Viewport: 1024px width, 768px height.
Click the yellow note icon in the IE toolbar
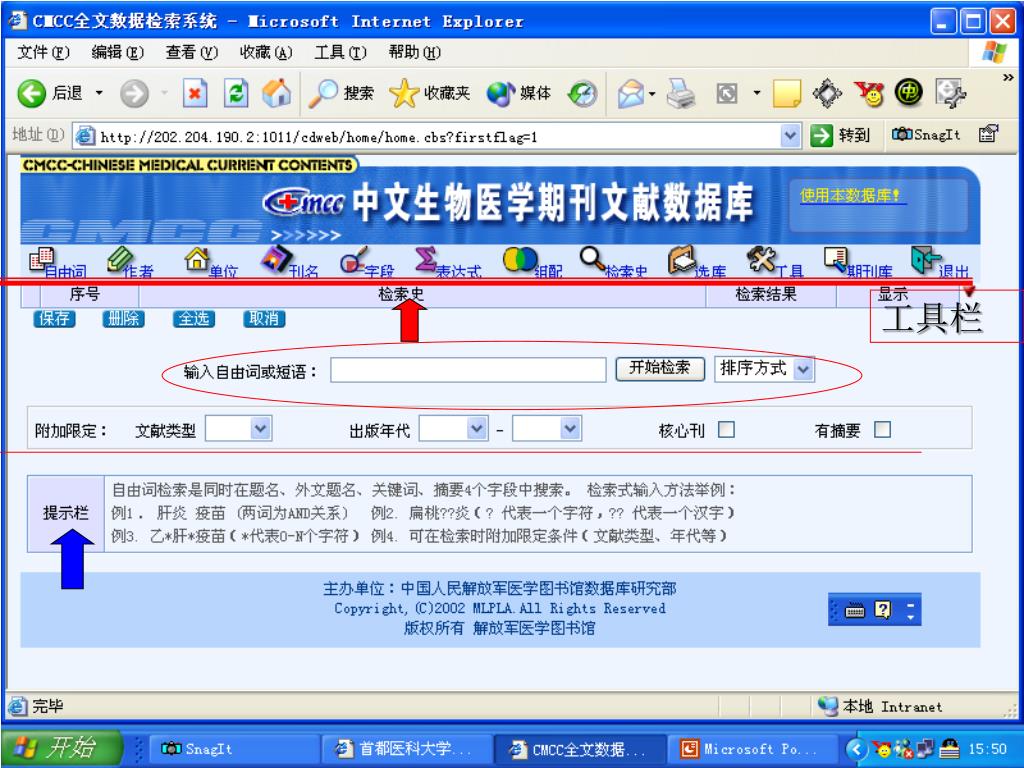(x=787, y=93)
